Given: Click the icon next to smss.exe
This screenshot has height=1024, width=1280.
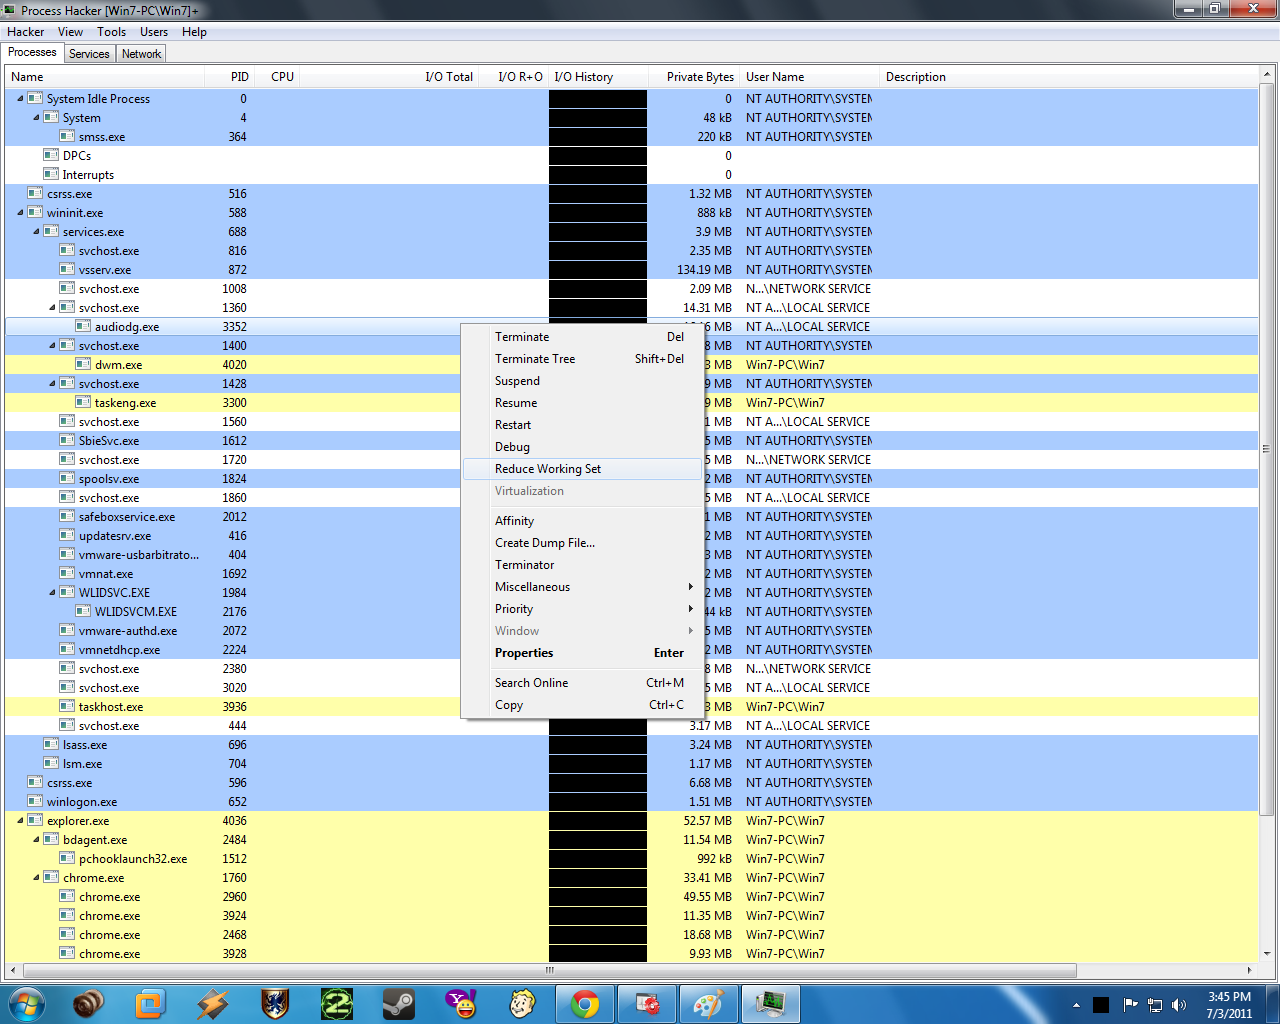Looking at the screenshot, I should [x=67, y=136].
